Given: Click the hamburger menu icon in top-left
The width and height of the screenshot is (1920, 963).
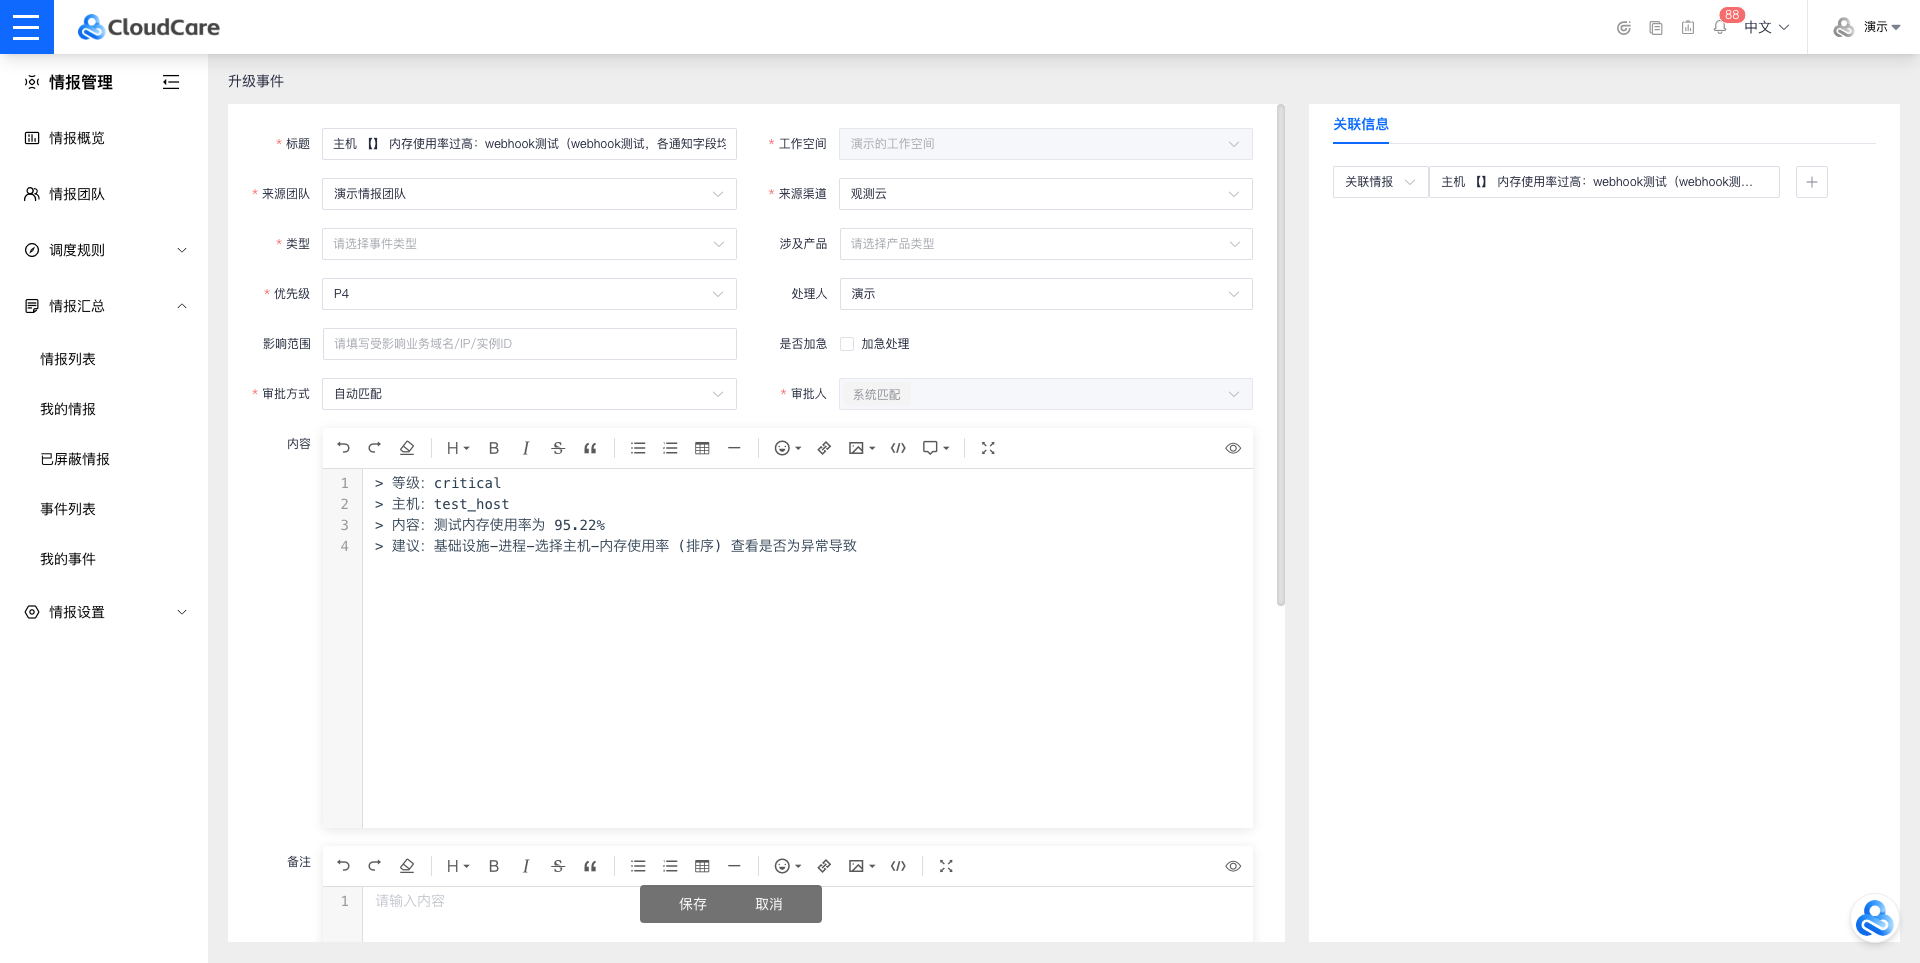Looking at the screenshot, I should (x=26, y=27).
